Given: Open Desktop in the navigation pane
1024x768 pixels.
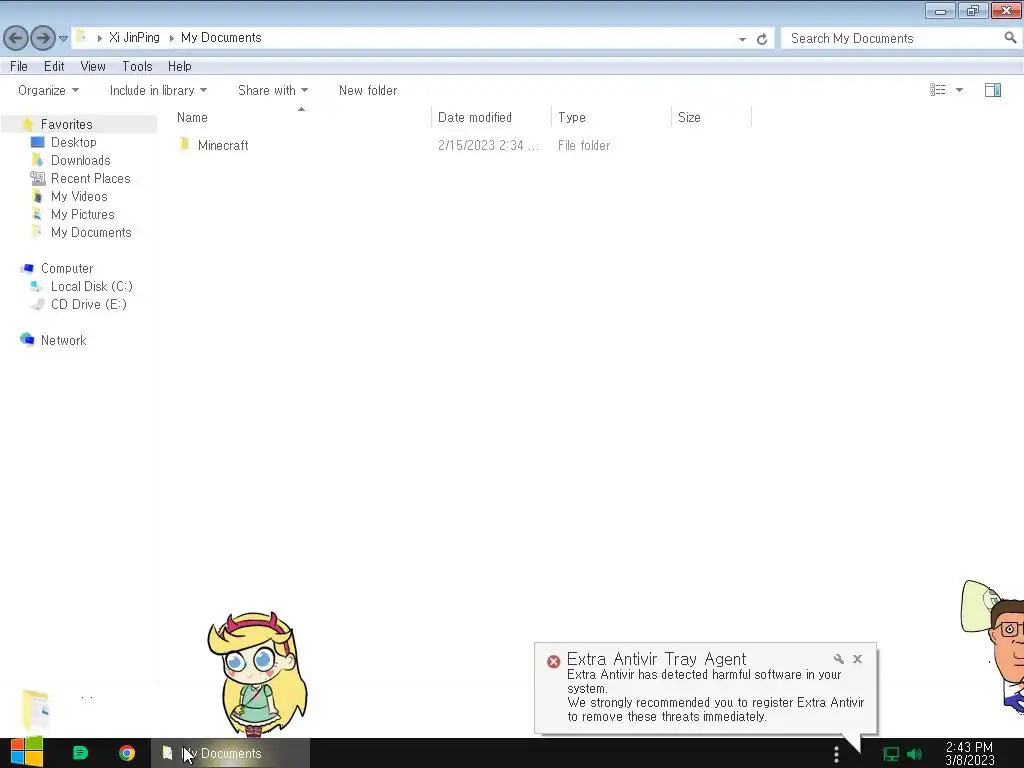Looking at the screenshot, I should pyautogui.click(x=74, y=142).
